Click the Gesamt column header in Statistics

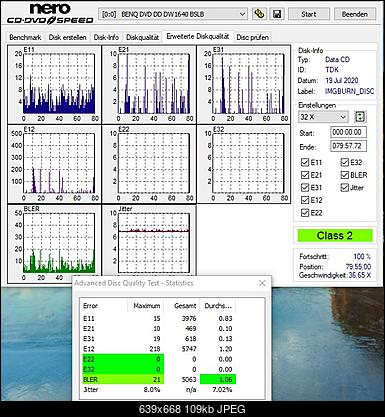(183, 306)
